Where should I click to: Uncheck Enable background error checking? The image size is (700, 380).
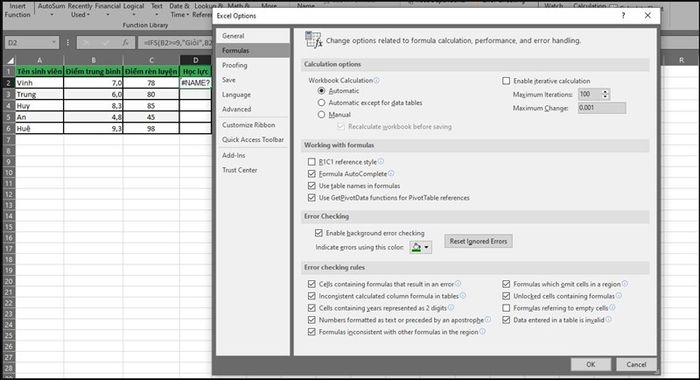coord(318,233)
